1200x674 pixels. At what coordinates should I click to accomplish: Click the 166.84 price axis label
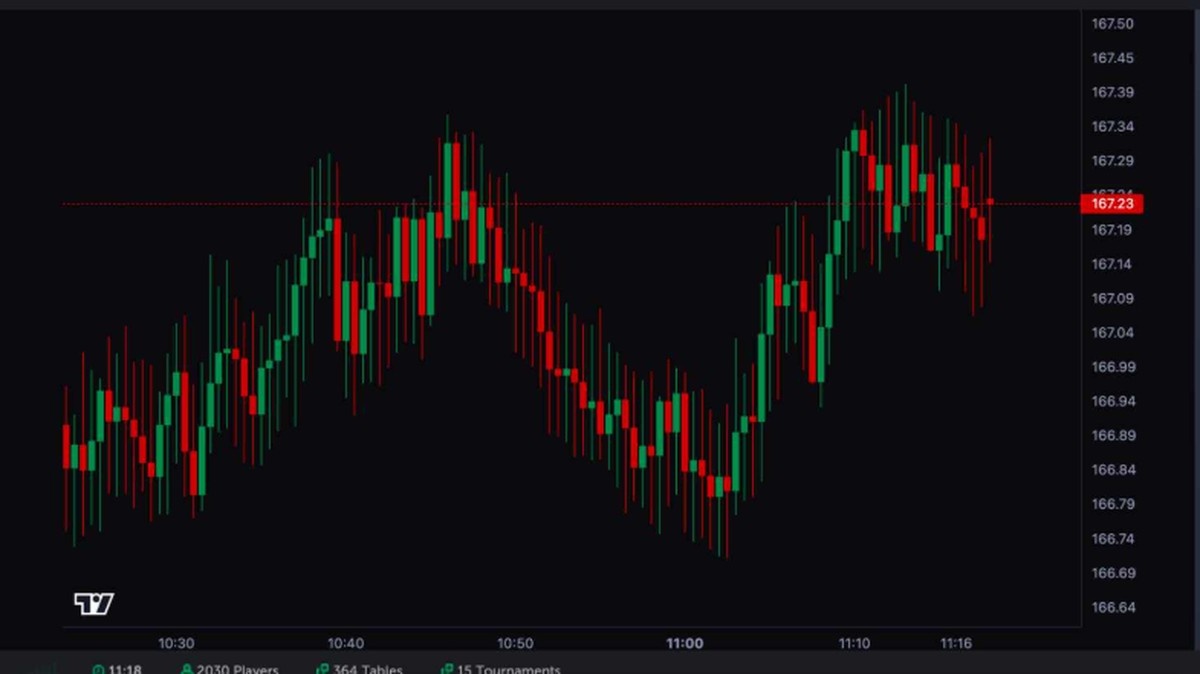click(x=1112, y=470)
